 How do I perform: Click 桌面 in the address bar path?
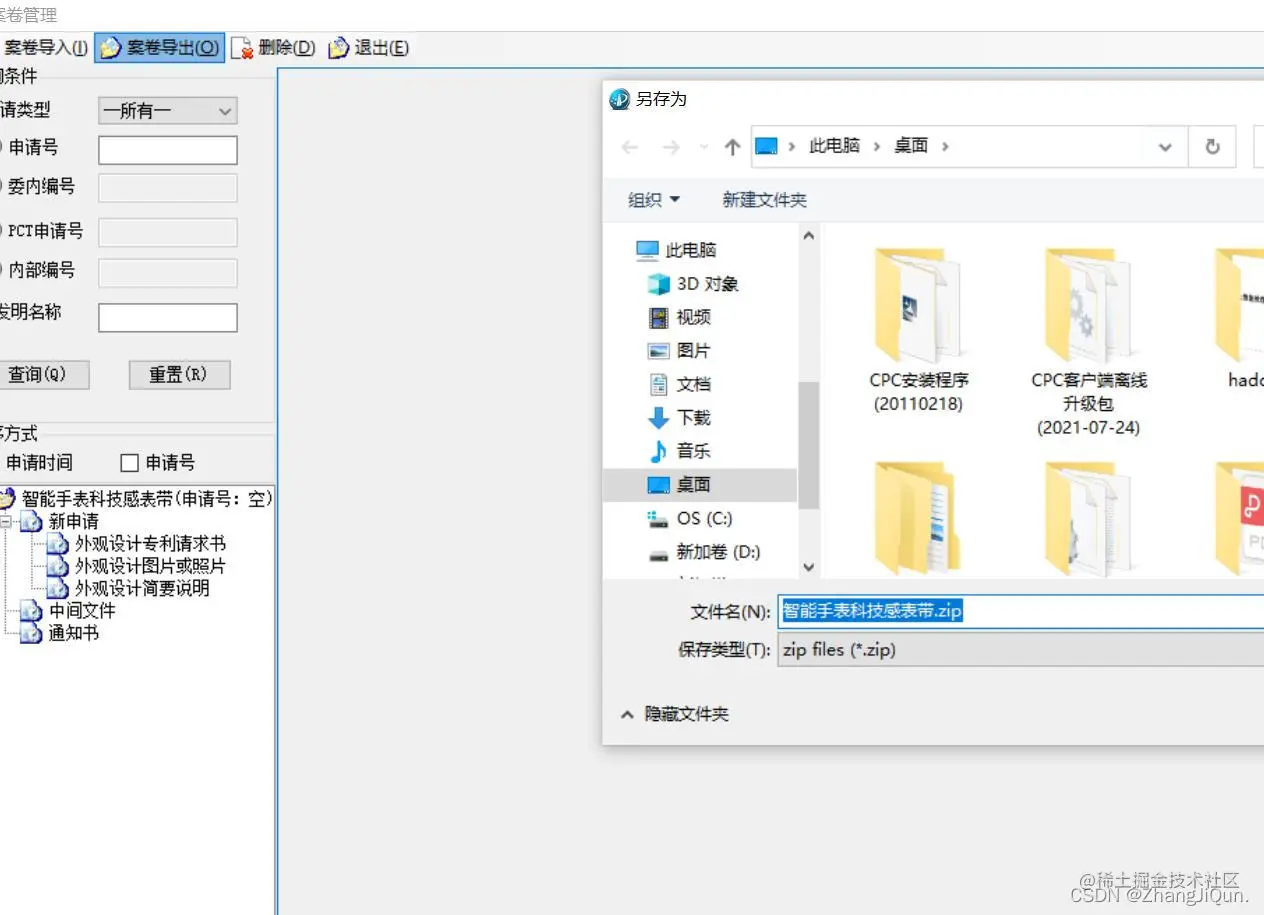[911, 146]
